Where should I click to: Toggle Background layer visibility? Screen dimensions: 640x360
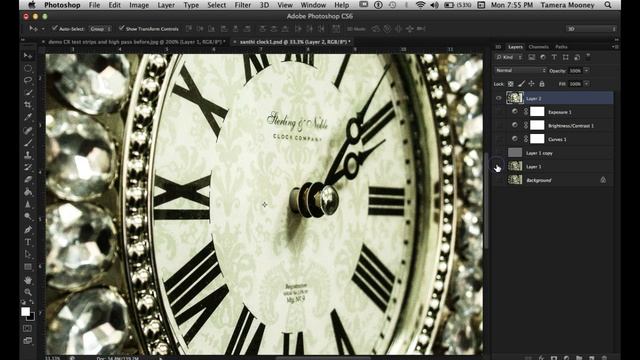point(498,180)
